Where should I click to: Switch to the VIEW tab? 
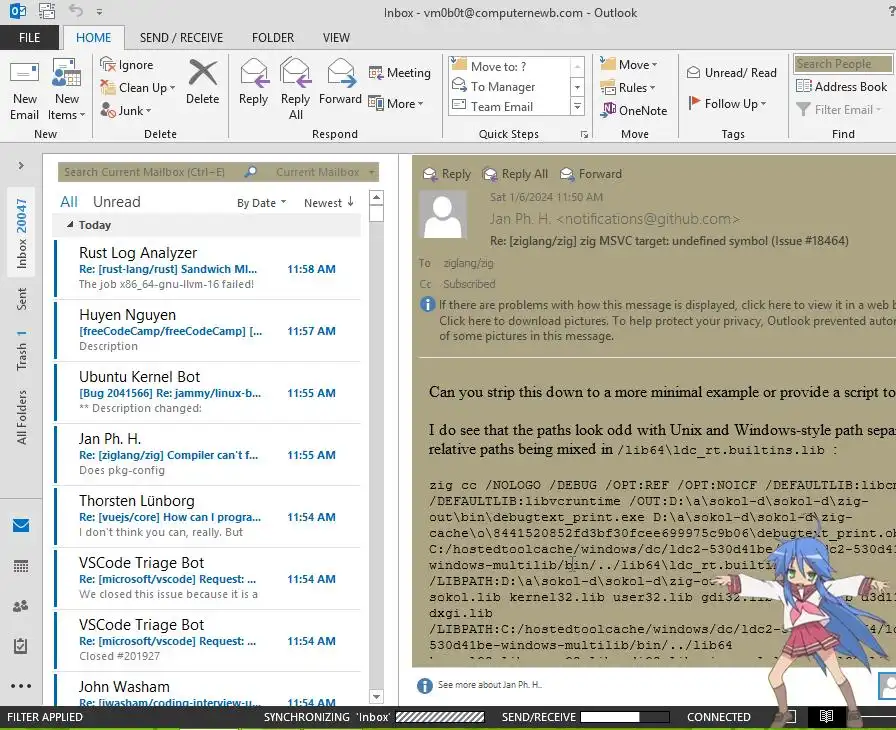[336, 38]
